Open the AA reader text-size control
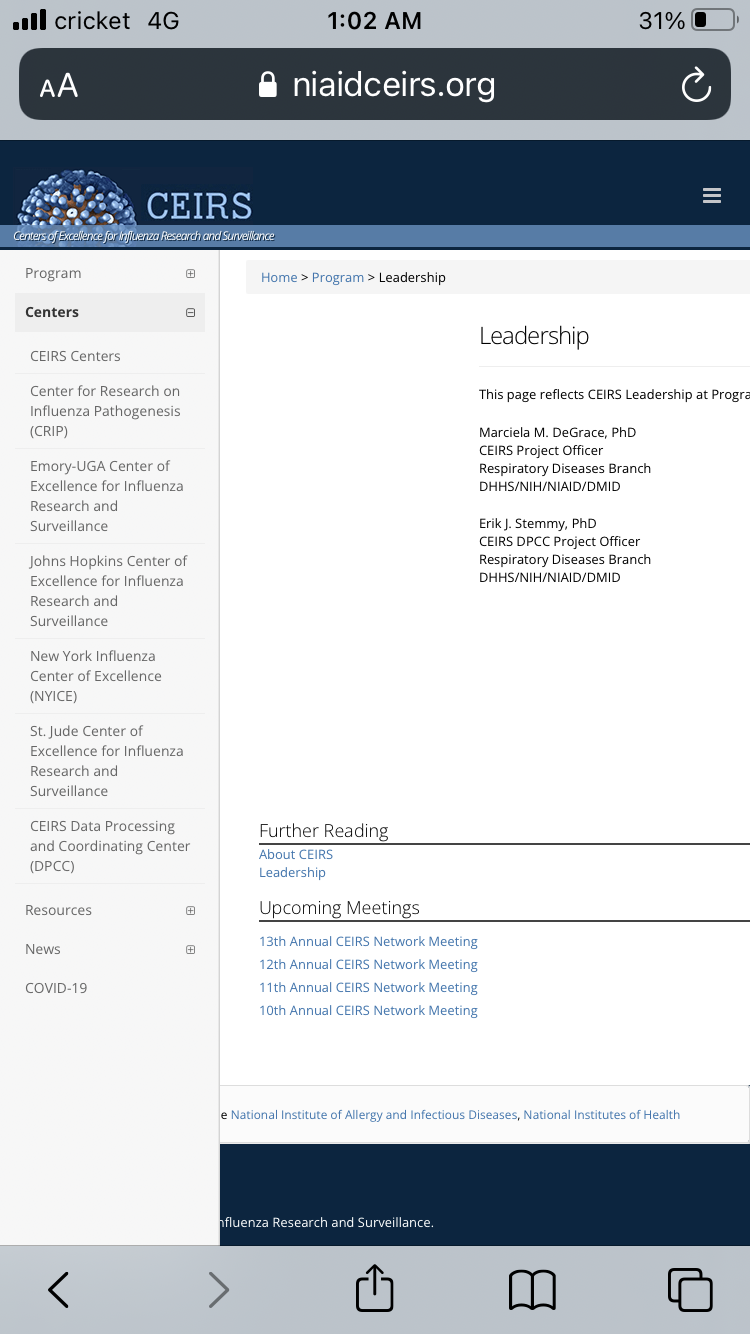The width and height of the screenshot is (750, 1334). 58,86
